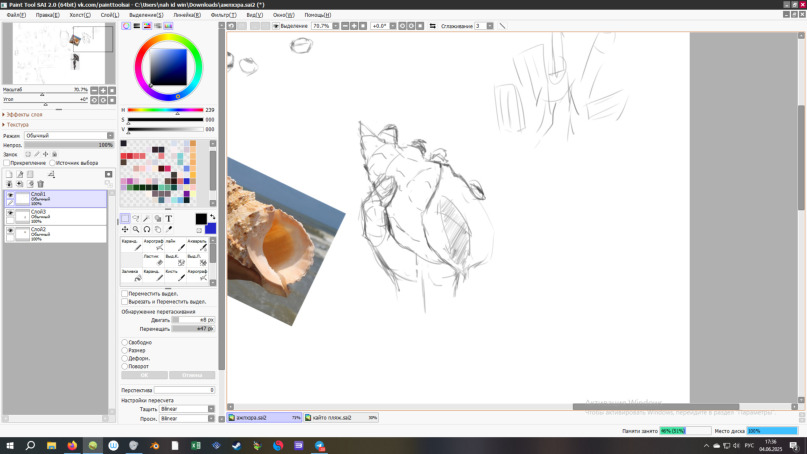Swap foreground and background colors
The image size is (807, 454).
212,217
